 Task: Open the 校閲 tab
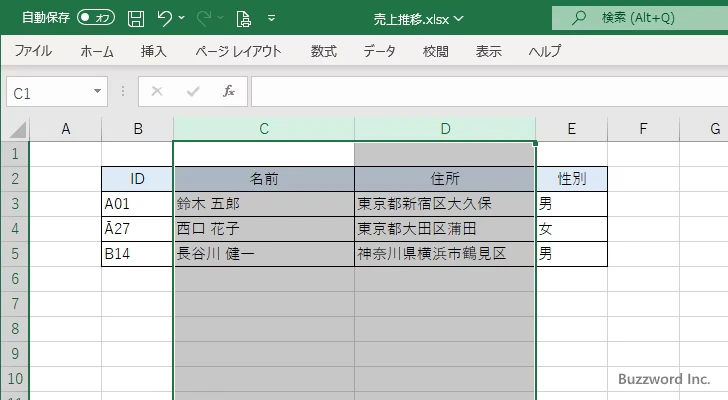tap(436, 51)
